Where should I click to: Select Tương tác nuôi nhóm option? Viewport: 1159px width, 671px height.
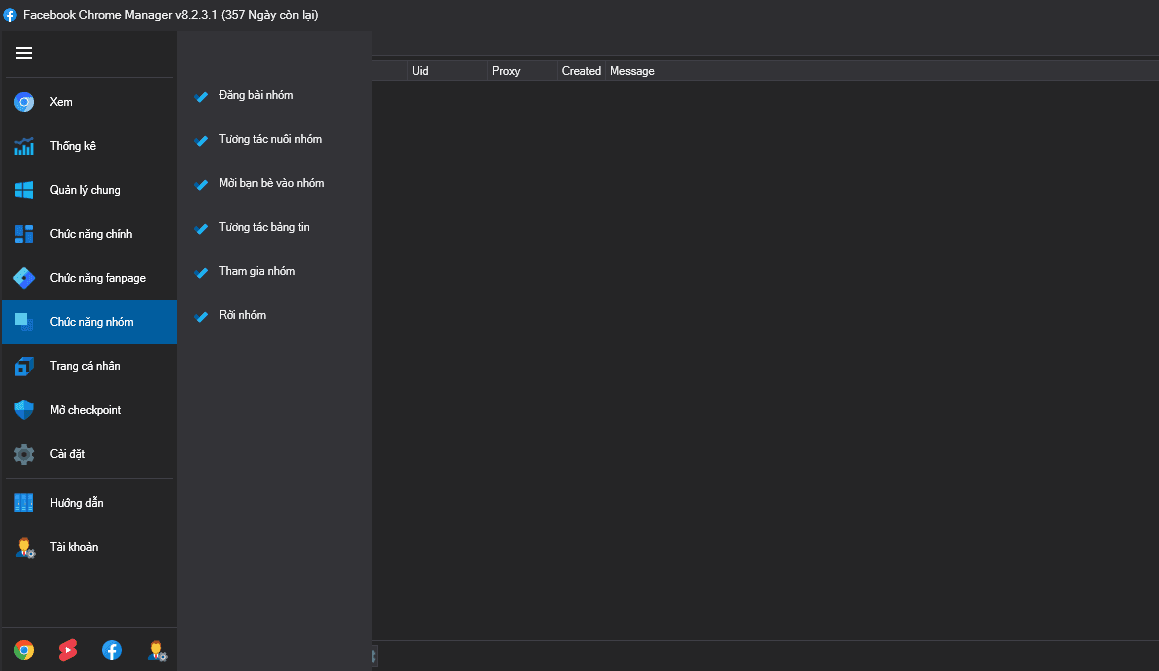click(x=271, y=139)
